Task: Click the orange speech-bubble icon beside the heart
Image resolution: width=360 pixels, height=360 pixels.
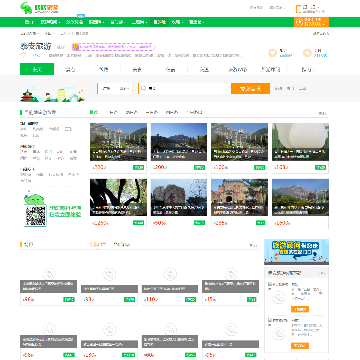Action: (x=307, y=53)
